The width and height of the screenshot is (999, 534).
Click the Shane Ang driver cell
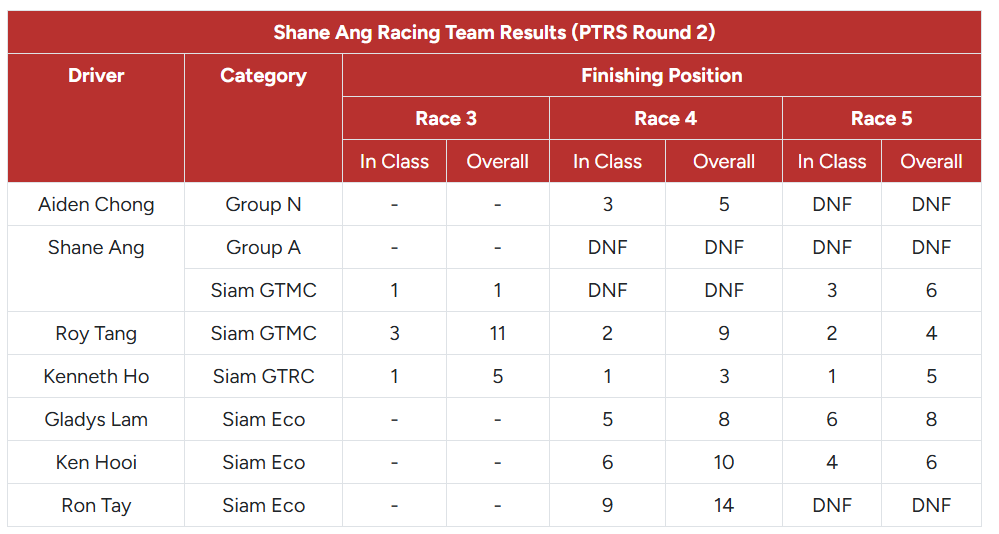click(x=96, y=269)
